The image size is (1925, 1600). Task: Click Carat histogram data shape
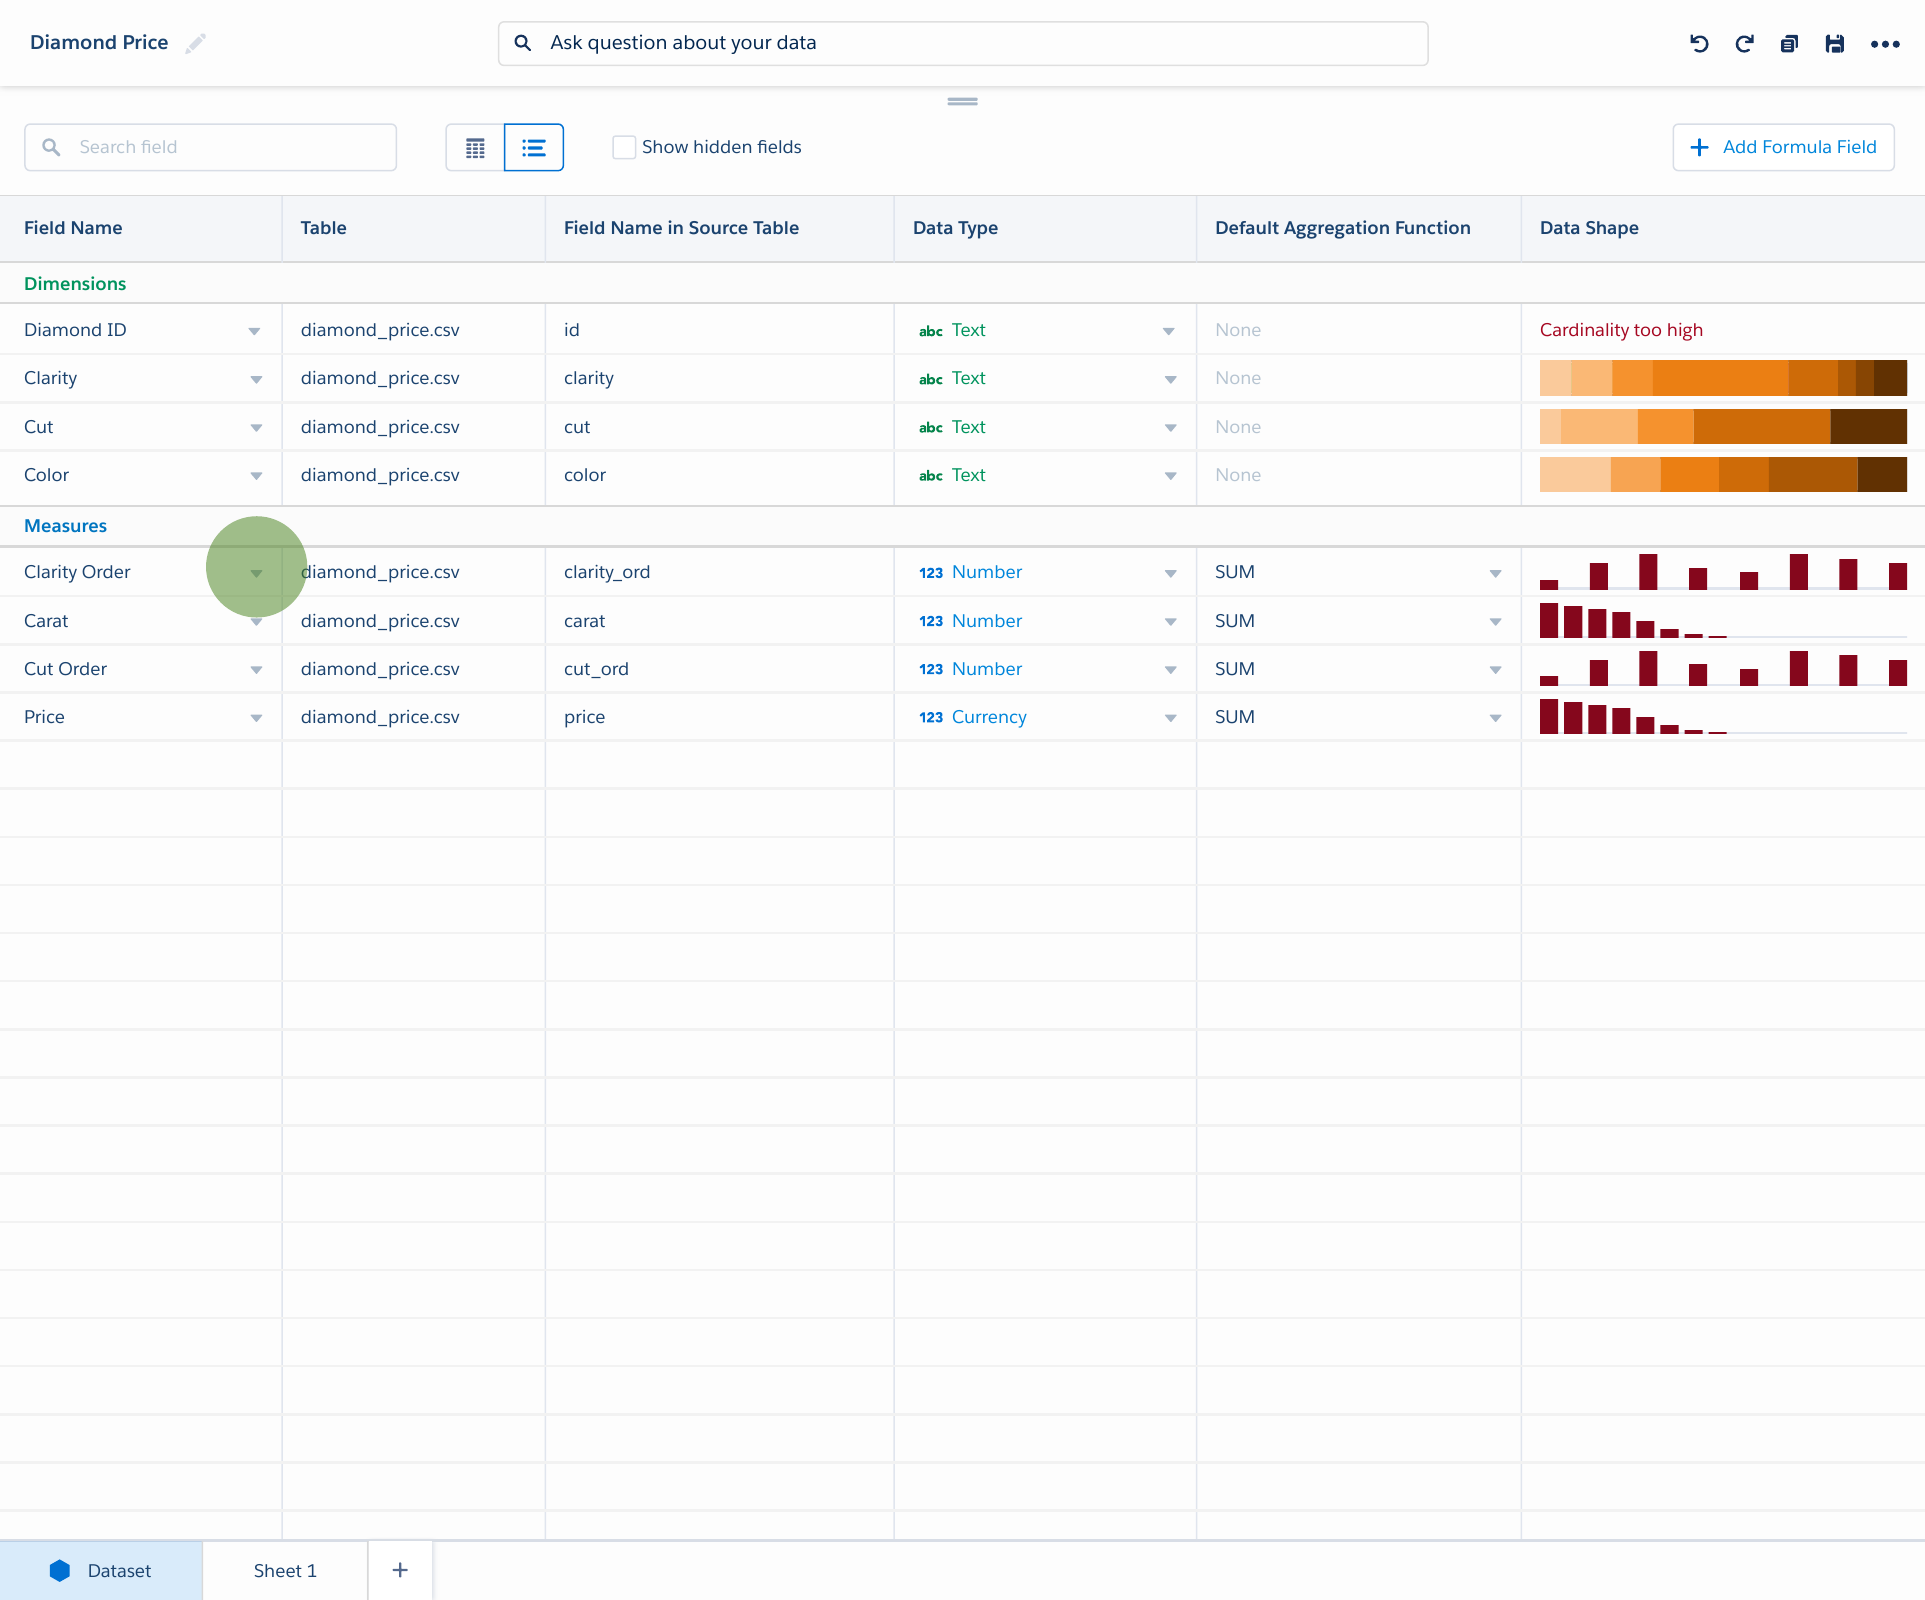click(x=1723, y=621)
